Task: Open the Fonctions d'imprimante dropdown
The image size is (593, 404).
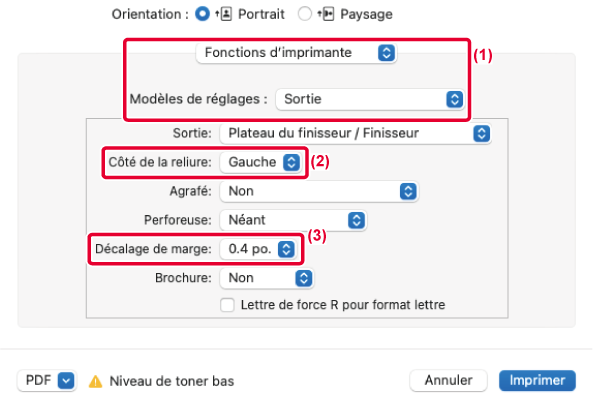Action: coord(296,53)
